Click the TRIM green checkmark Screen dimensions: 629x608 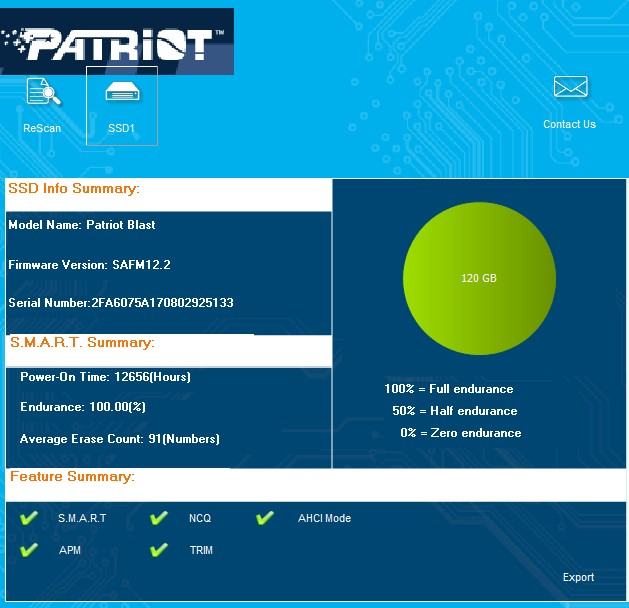(159, 549)
